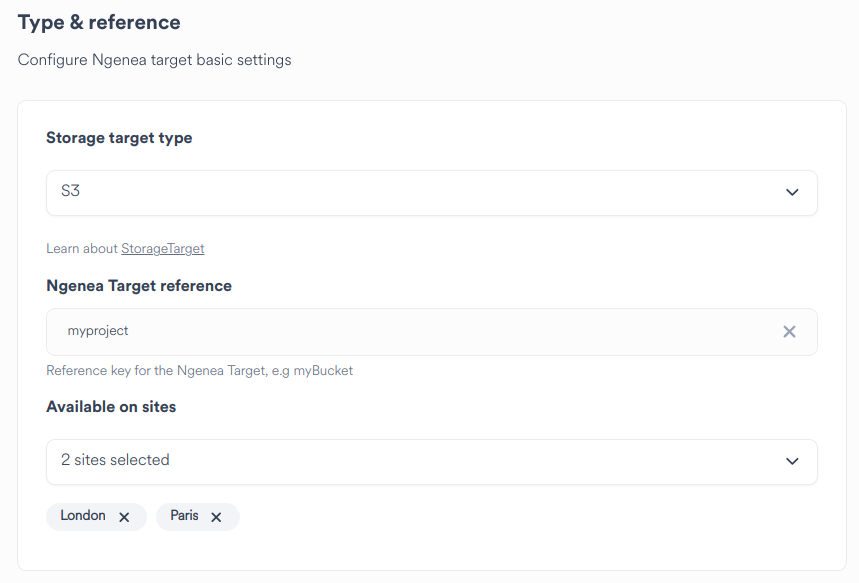Image resolution: width=859 pixels, height=583 pixels.
Task: Click inside the Ngenea Target reference field
Action: pyautogui.click(x=400, y=331)
